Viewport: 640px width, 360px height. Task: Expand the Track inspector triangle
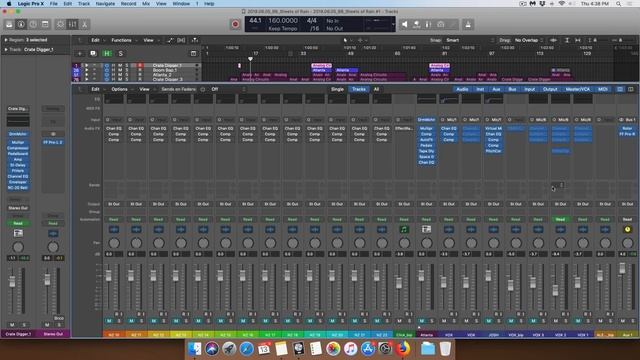pos(6,49)
